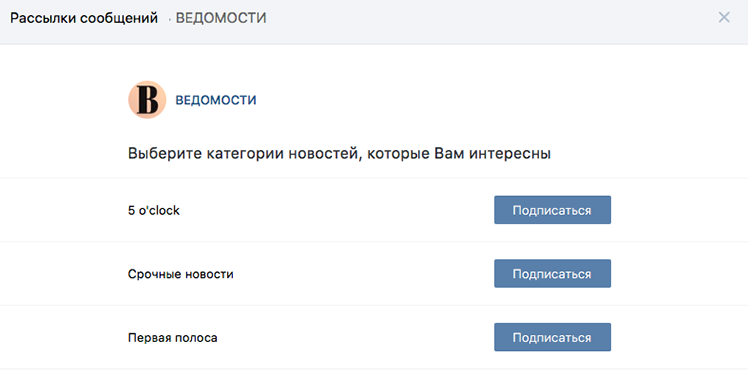The height and width of the screenshot is (377, 748).
Task: Click the separator dot before header ВЕДОМОСТИ
Action: (x=169, y=20)
